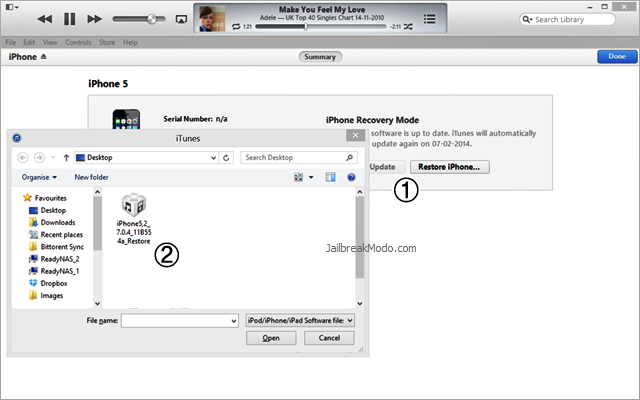Viewport: 640px width, 400px height.
Task: Toggle the shuffle icon
Action: (408, 27)
